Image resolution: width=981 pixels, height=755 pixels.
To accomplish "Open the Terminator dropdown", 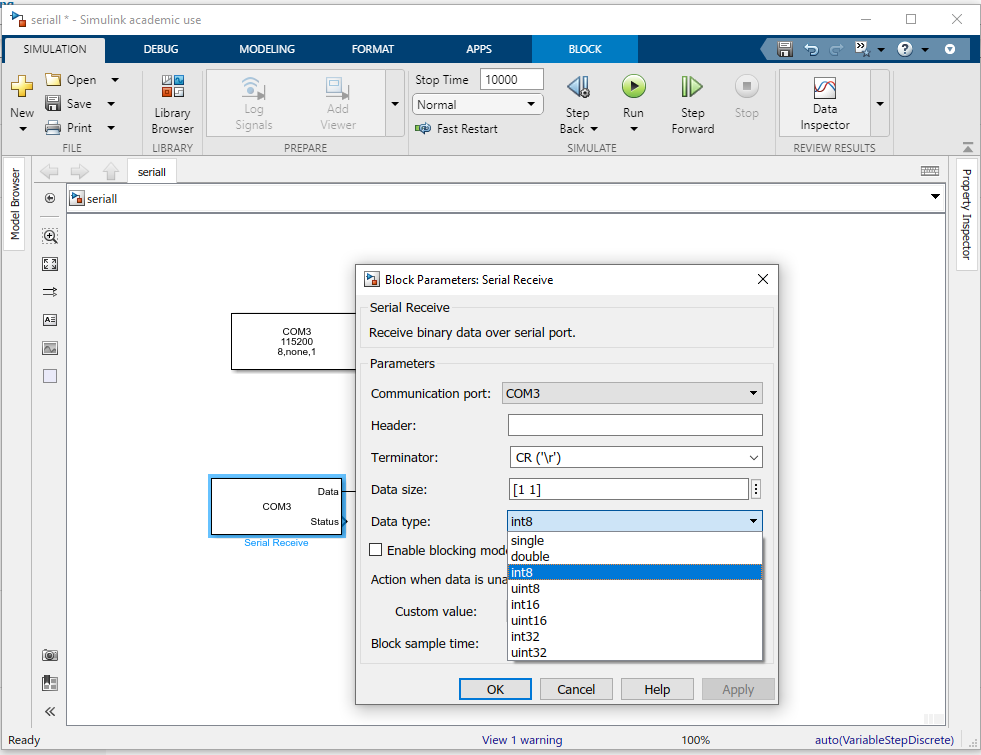I will [x=754, y=458].
